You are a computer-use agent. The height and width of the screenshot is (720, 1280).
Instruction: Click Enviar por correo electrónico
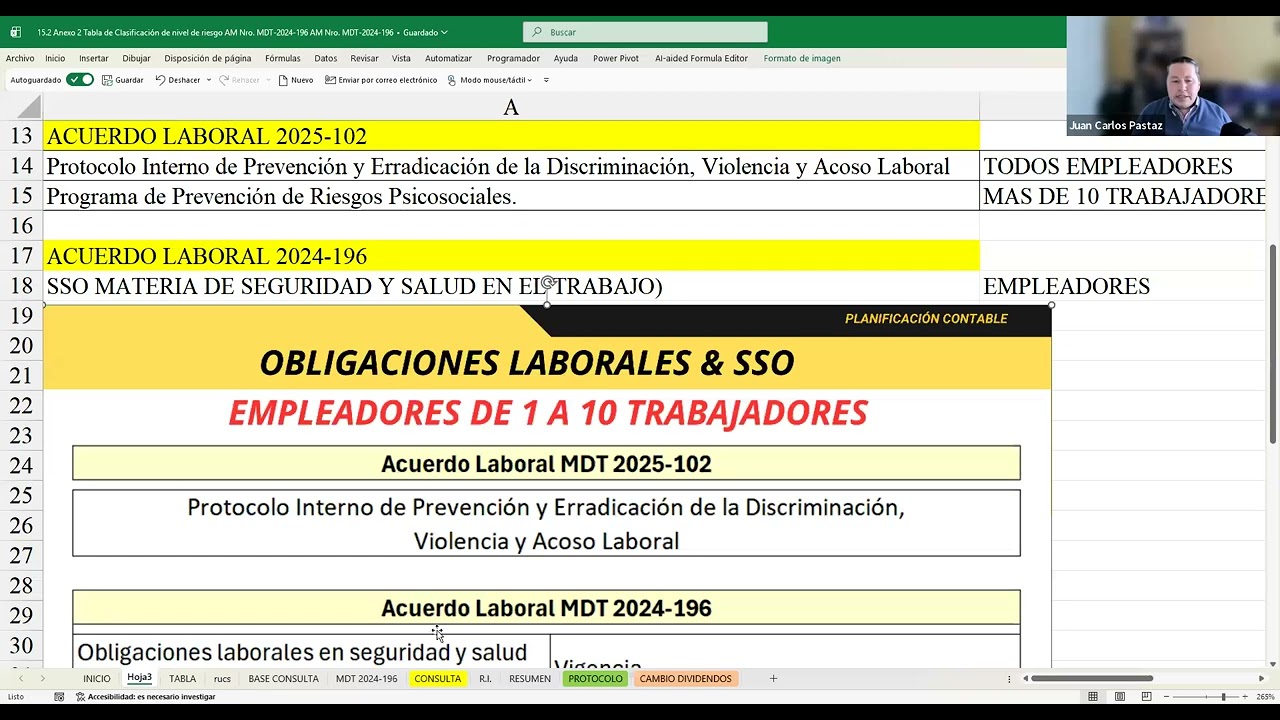[x=381, y=80]
